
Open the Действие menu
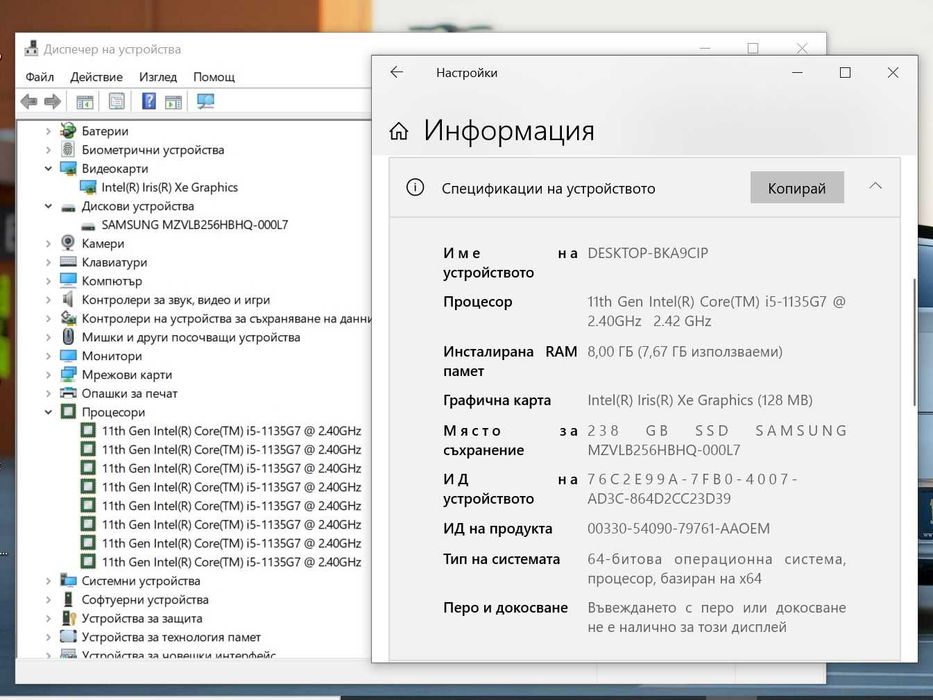pos(96,77)
